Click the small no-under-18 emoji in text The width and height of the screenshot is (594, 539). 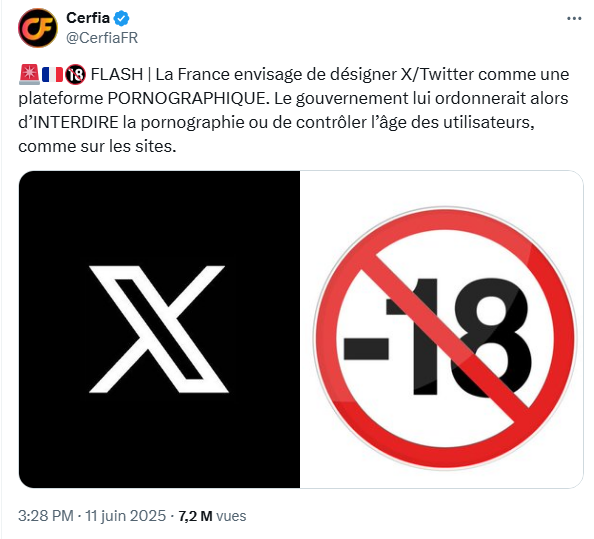[x=75, y=74]
